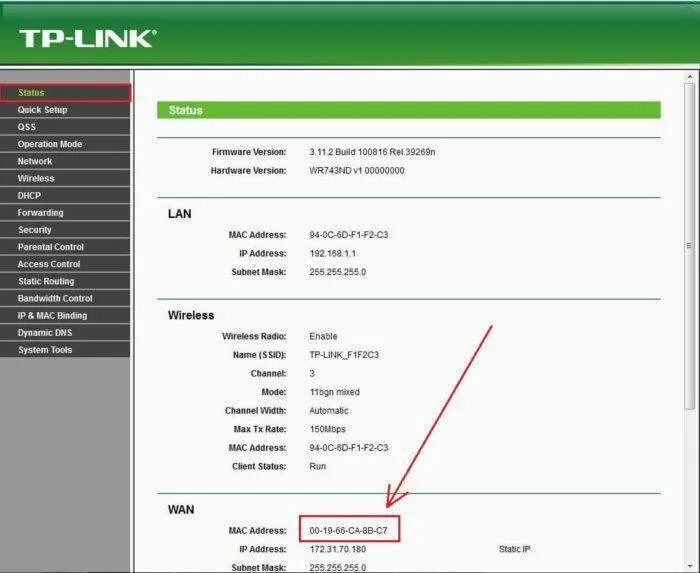The width and height of the screenshot is (700, 573).
Task: Select Client Status Run value
Action: (x=317, y=466)
